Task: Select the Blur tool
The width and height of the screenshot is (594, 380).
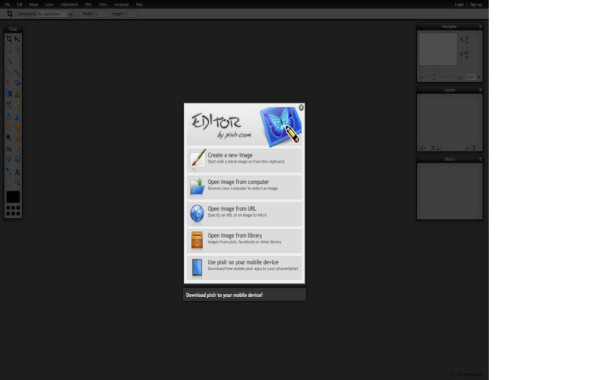Action: click(9, 117)
